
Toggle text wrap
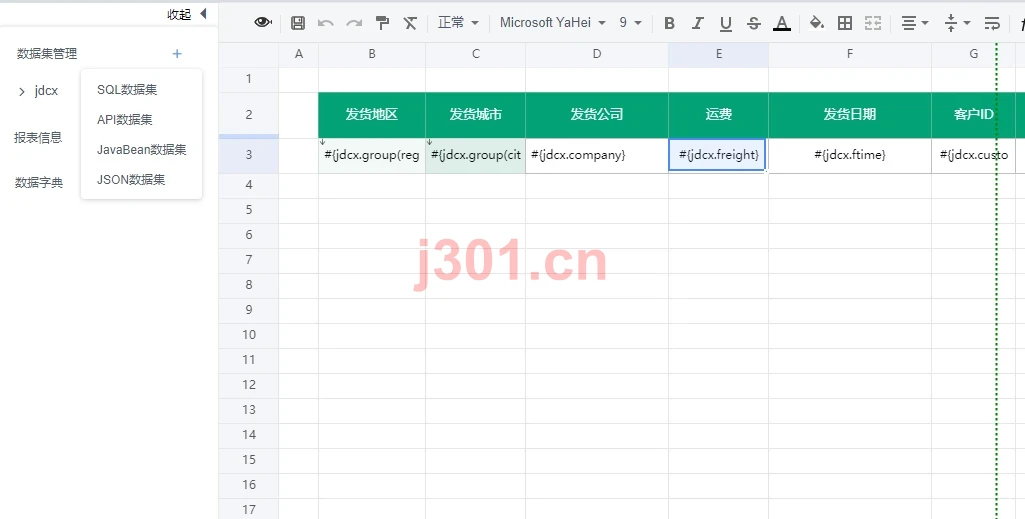[992, 23]
